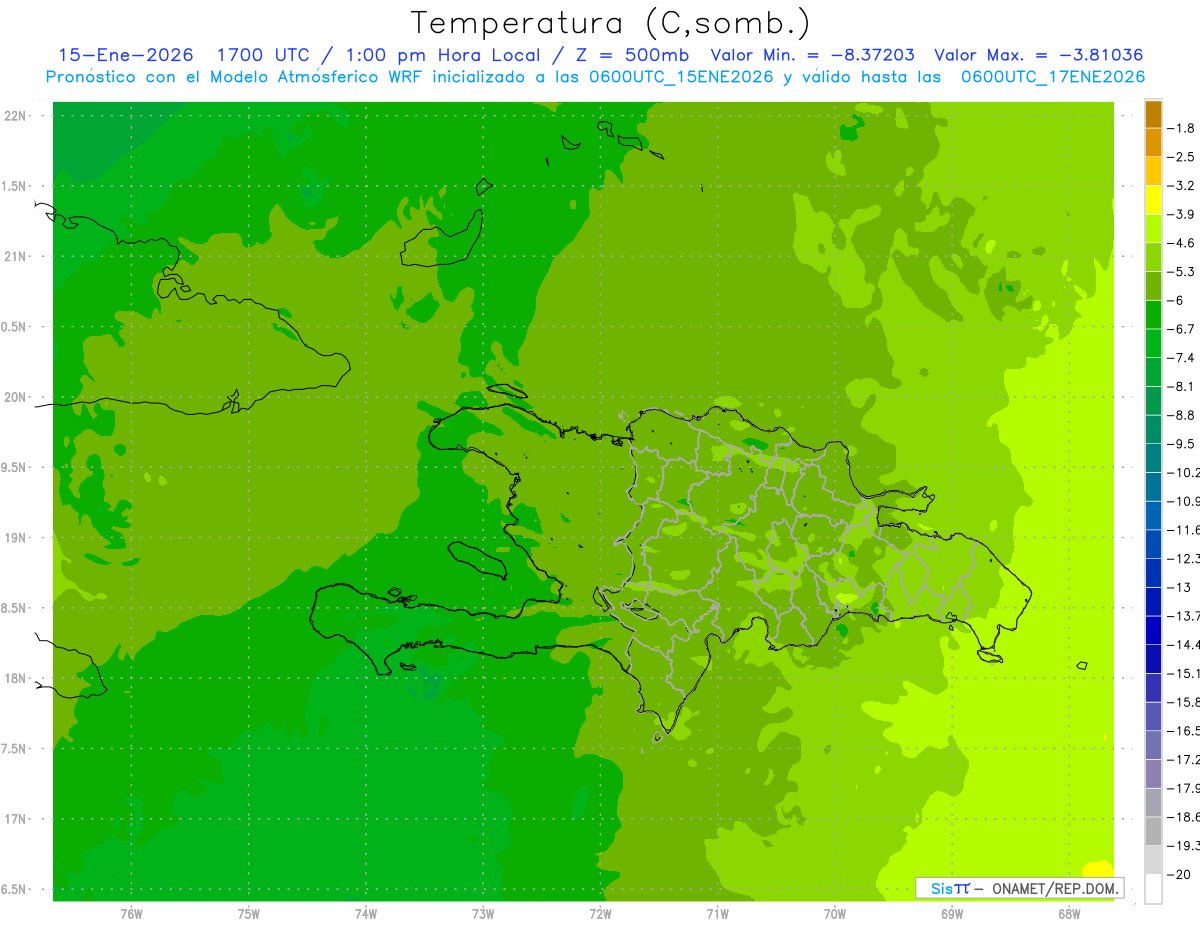Select the date text '15-Ene-2026'
This screenshot has height=927, width=1200.
tap(126, 55)
